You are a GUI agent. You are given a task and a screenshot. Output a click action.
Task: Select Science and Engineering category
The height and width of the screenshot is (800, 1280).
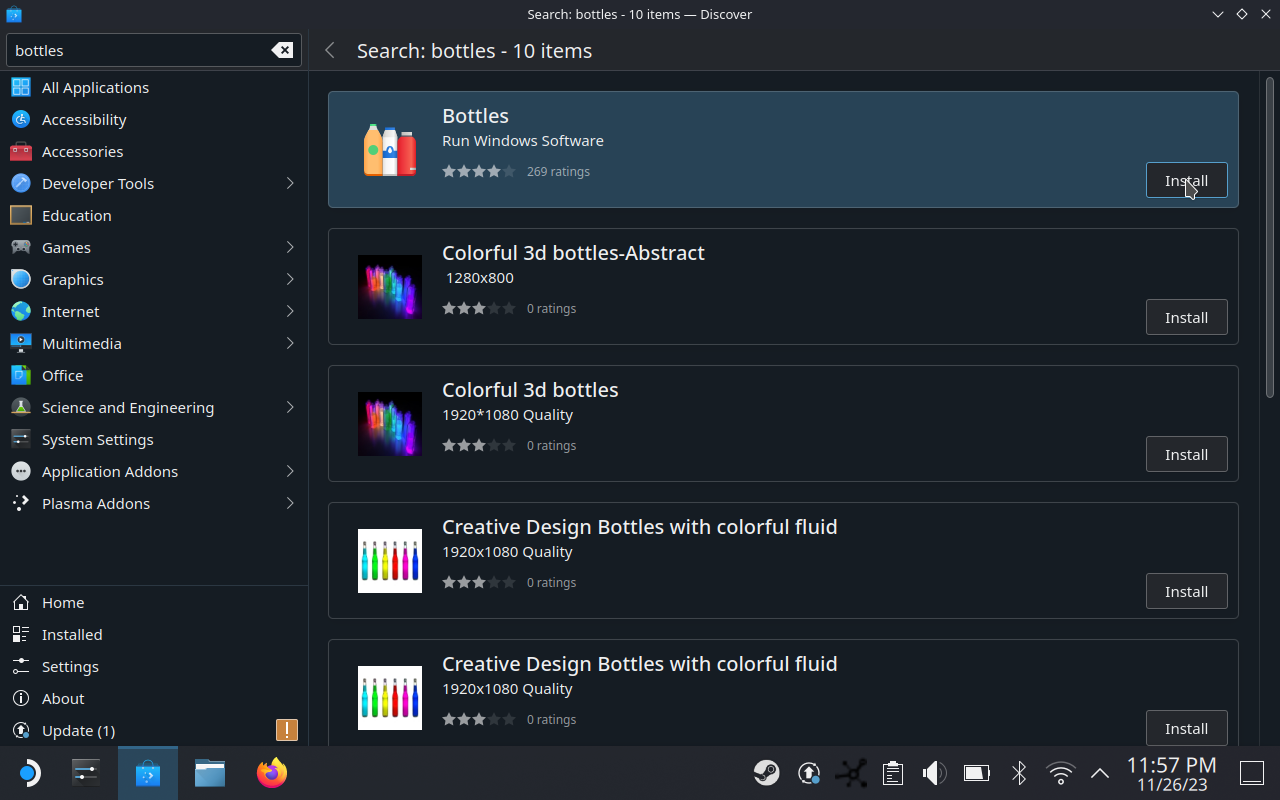(x=154, y=407)
